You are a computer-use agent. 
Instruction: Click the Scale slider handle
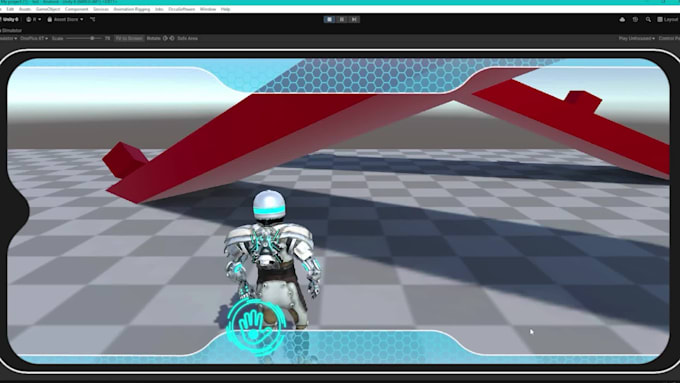pos(92,39)
